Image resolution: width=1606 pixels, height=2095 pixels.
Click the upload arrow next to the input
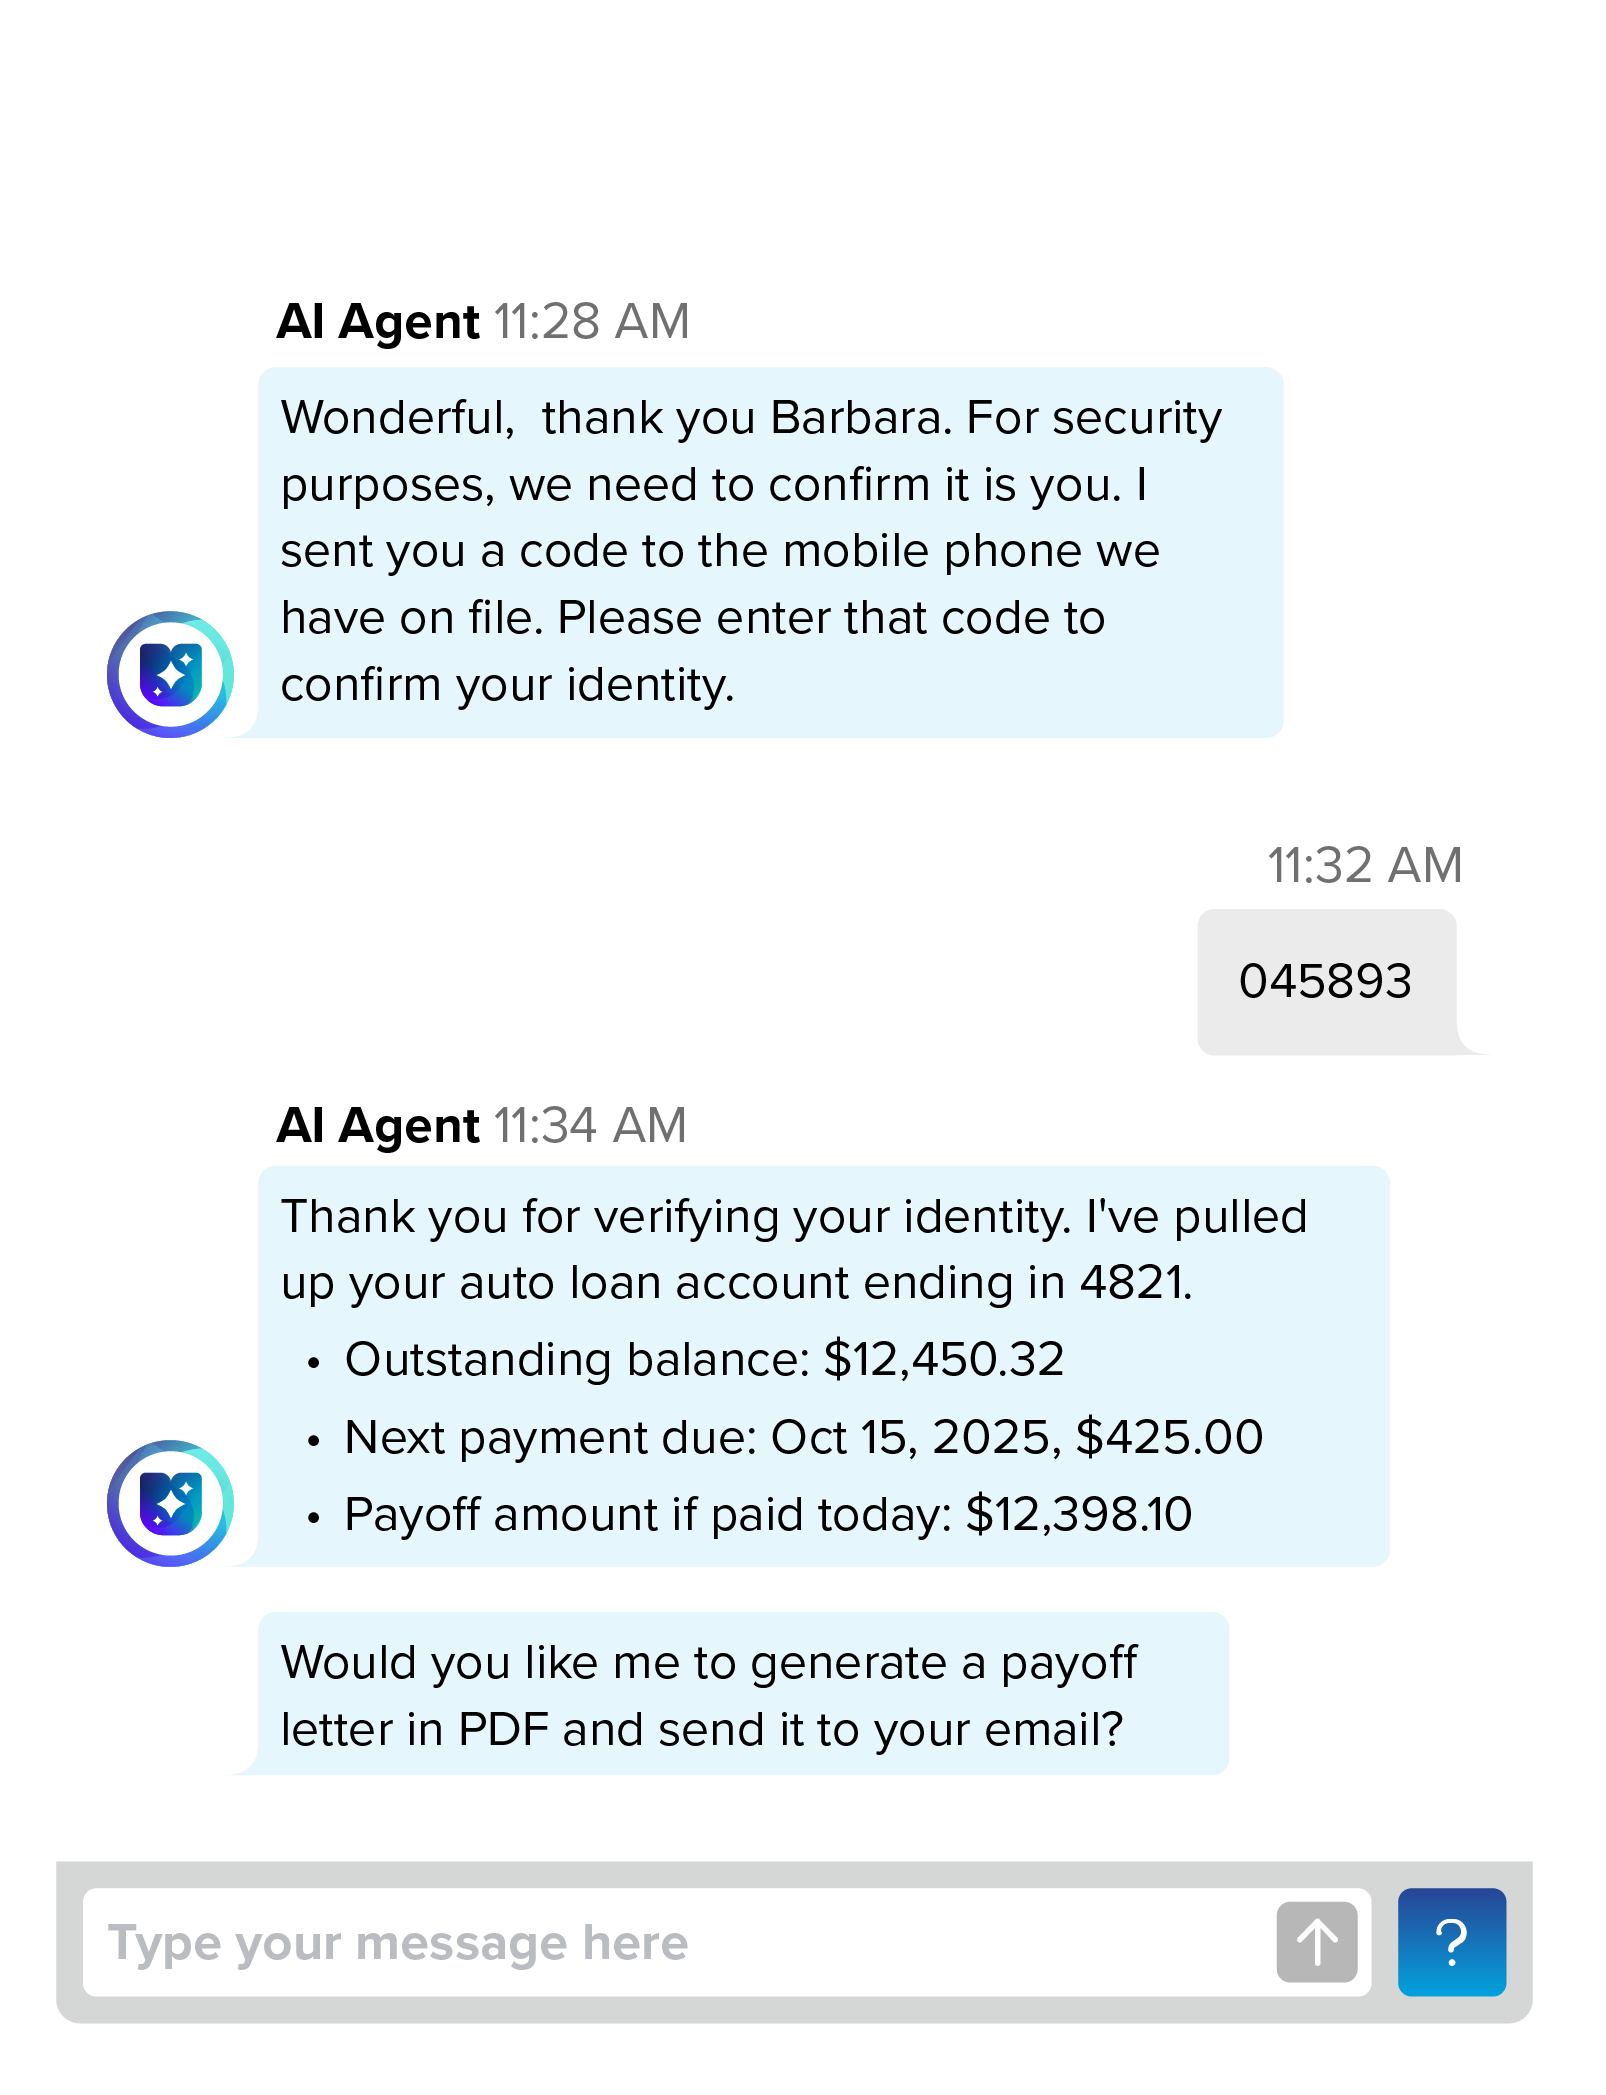click(x=1316, y=1940)
